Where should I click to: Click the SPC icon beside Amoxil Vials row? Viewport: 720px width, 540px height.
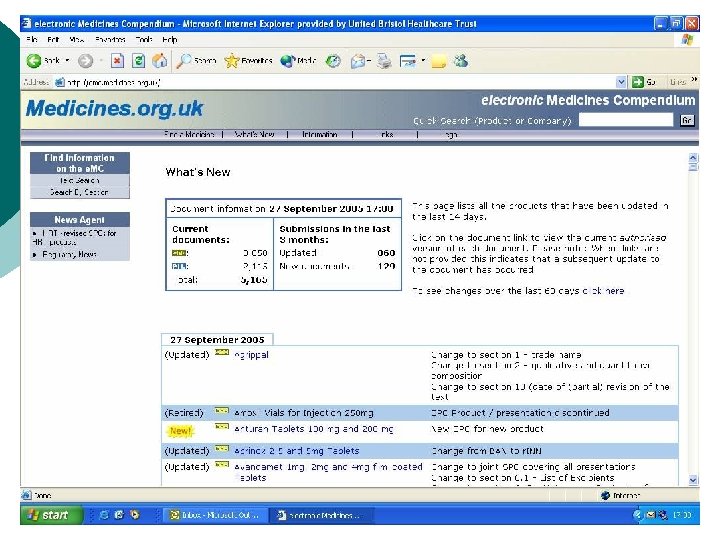click(222, 411)
